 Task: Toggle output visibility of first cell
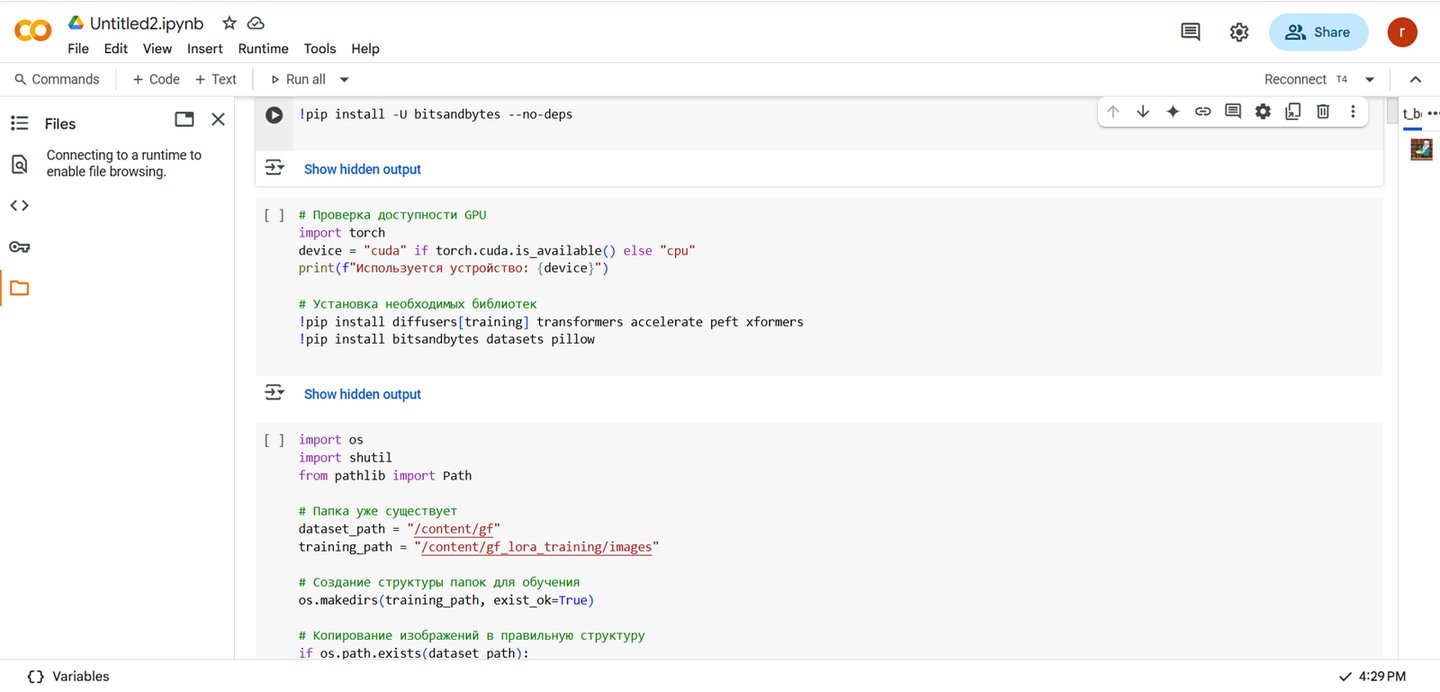(274, 168)
